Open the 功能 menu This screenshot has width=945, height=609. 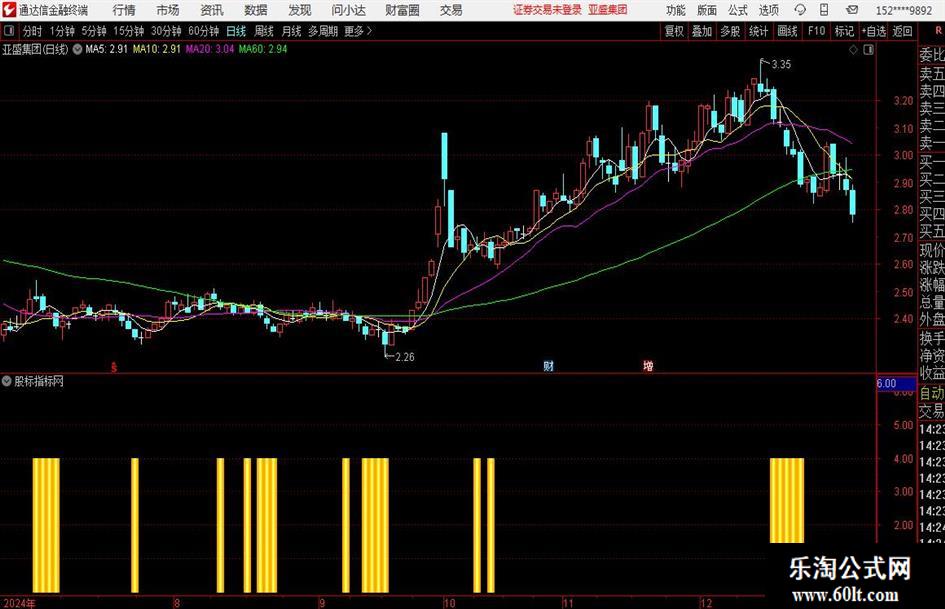[x=676, y=10]
